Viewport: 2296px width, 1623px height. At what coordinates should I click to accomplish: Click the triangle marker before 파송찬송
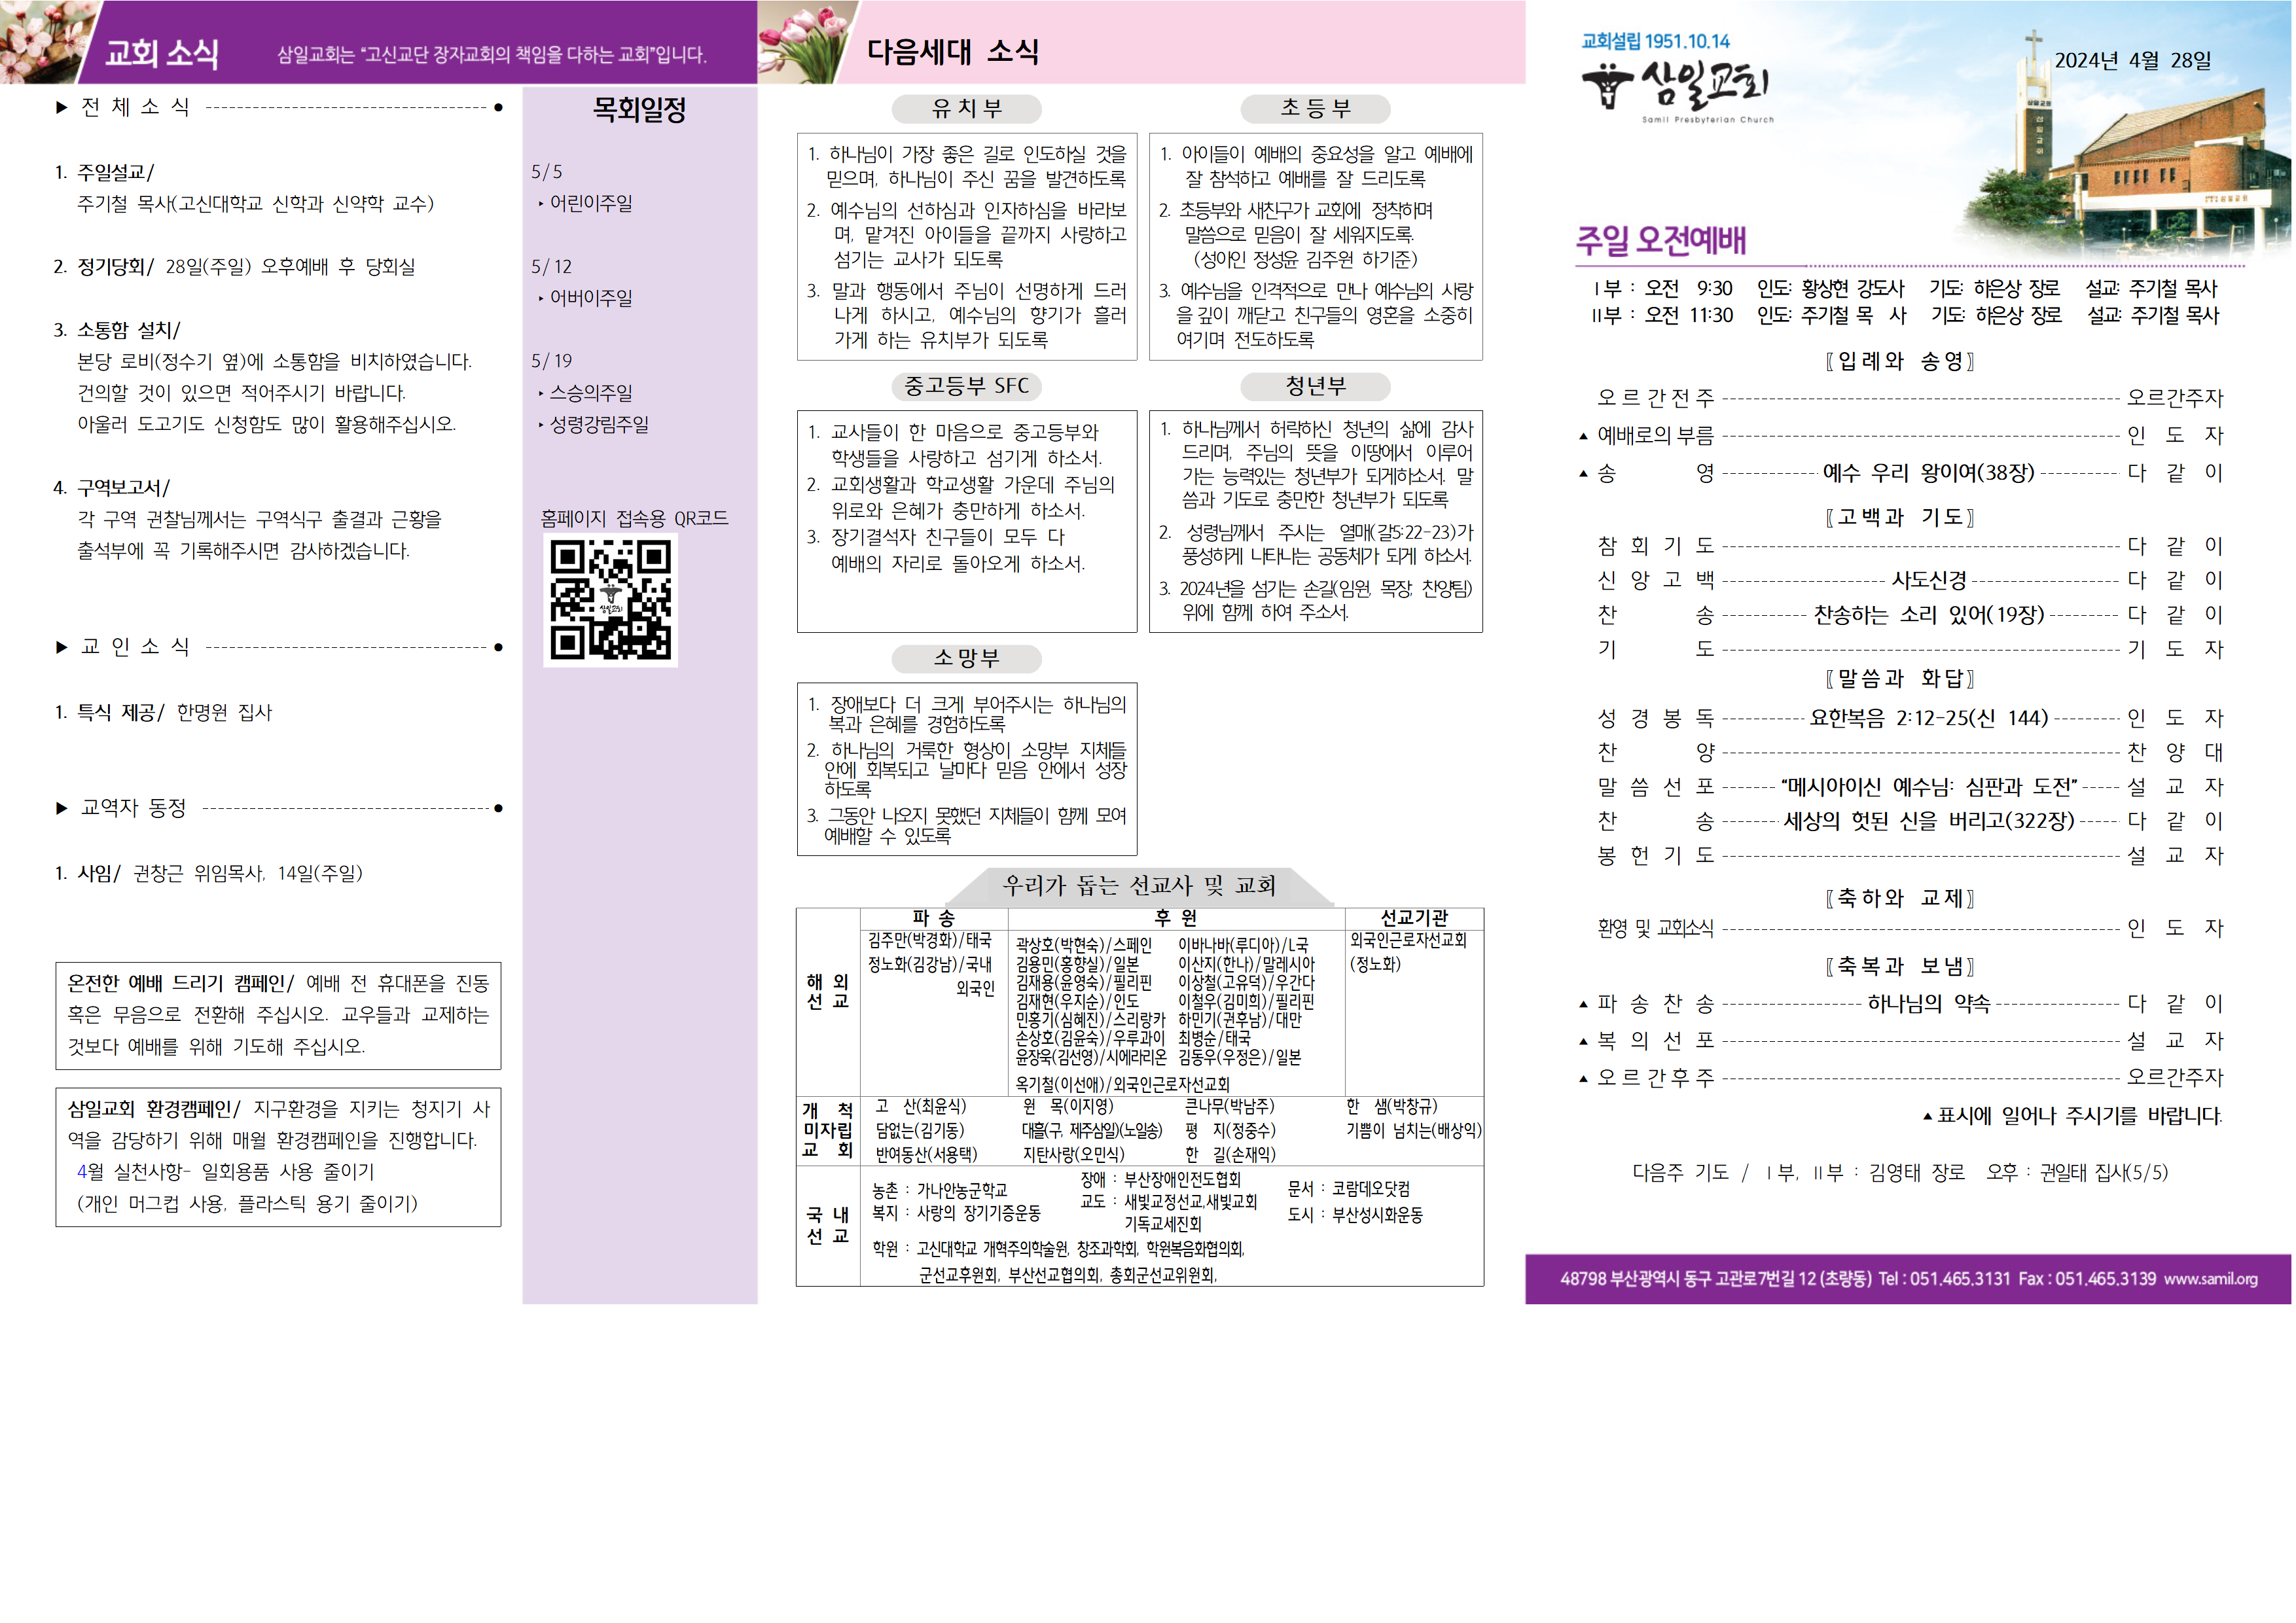pos(1583,1005)
